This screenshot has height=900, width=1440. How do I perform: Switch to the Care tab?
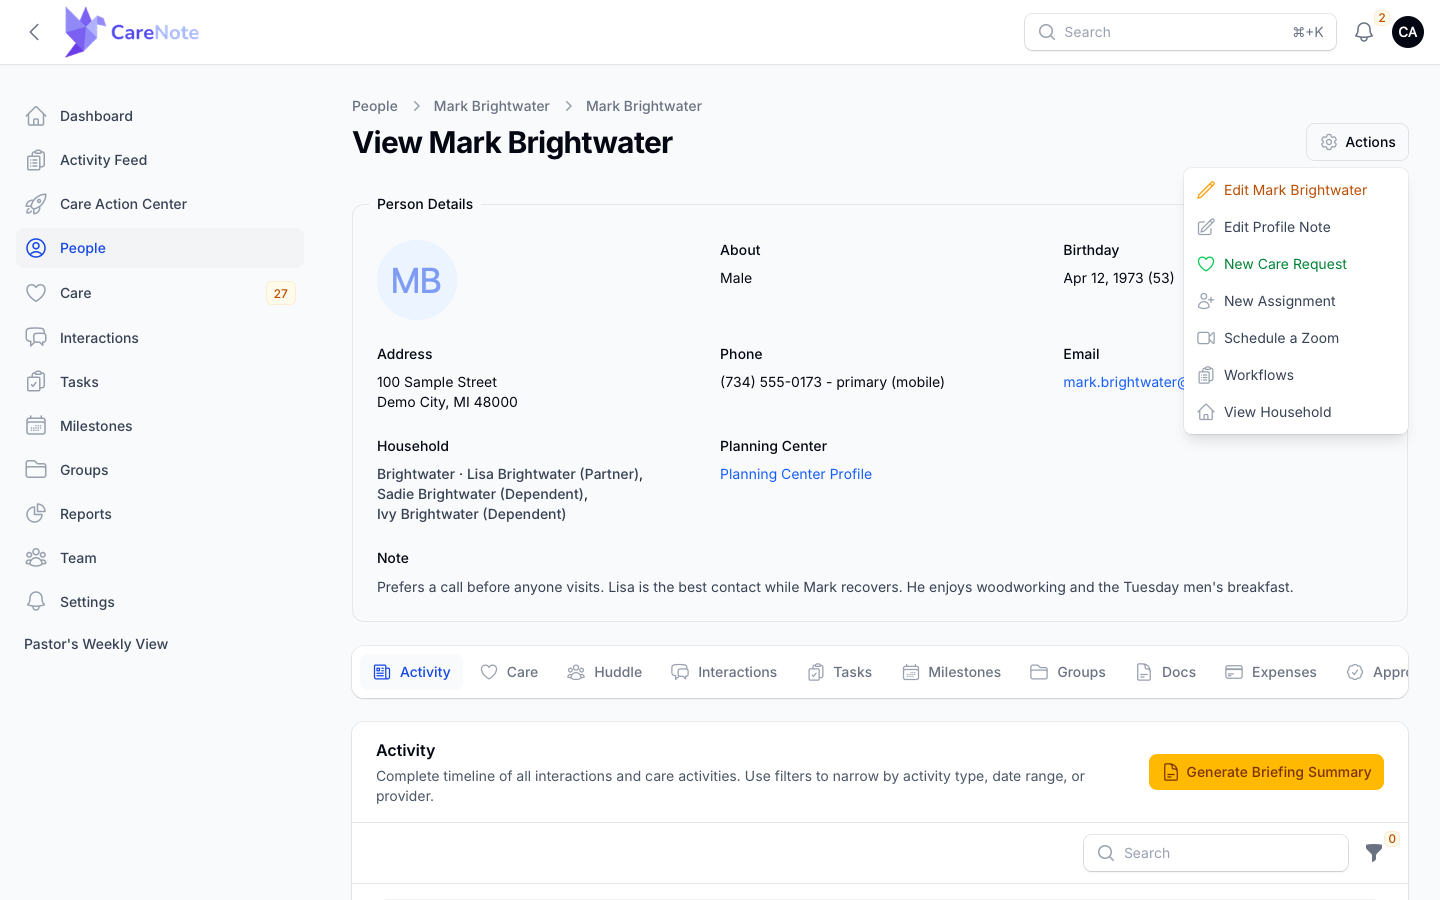tap(509, 672)
